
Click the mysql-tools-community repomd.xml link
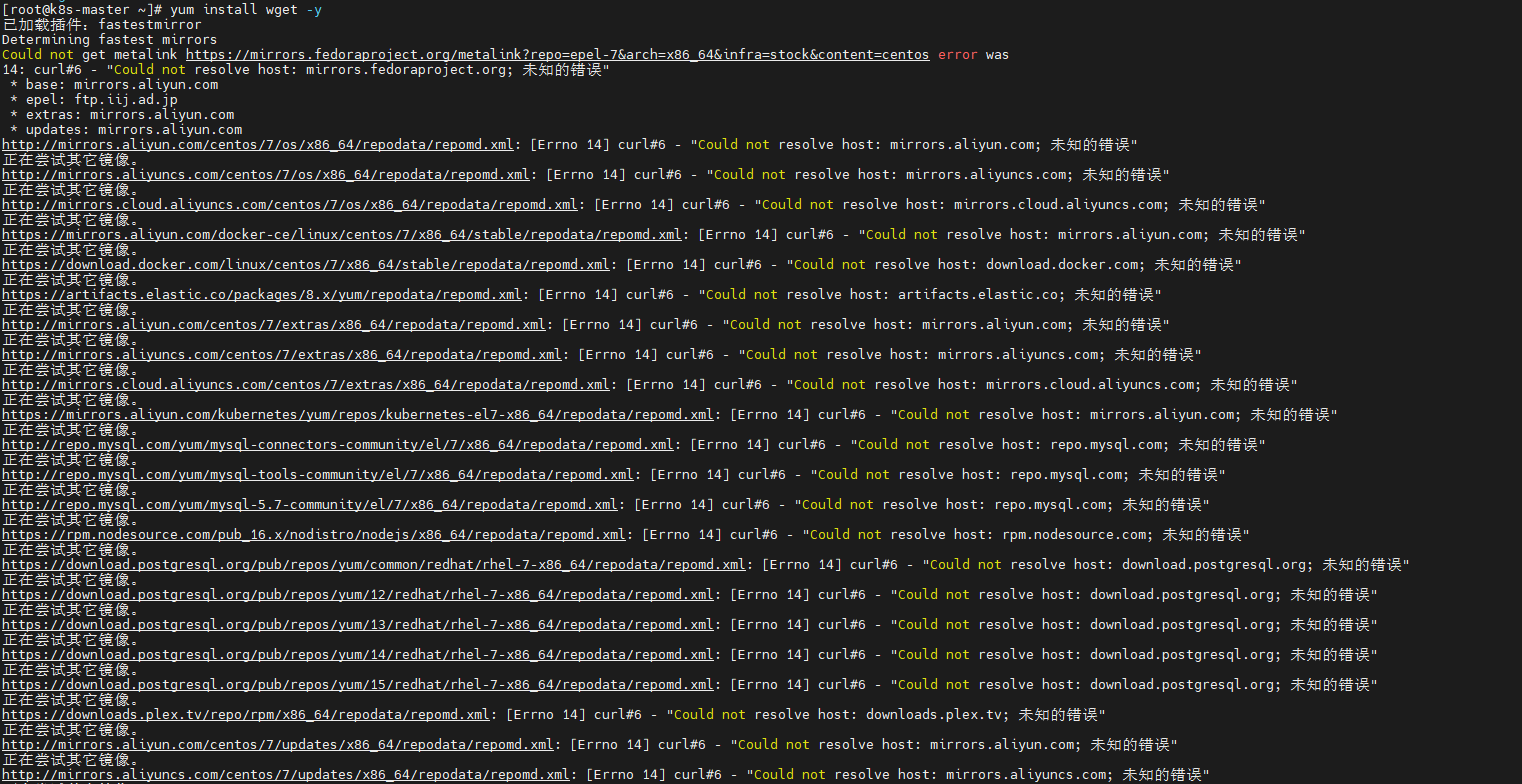(x=318, y=474)
